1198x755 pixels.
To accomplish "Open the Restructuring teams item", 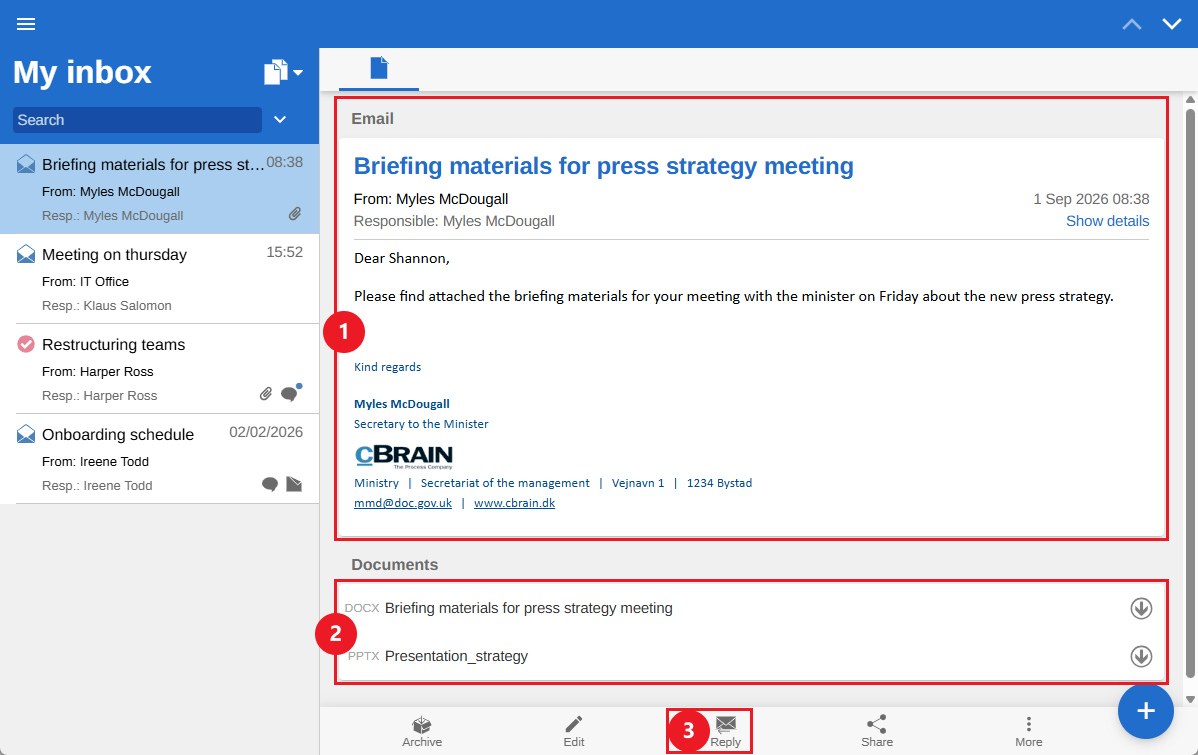I will pyautogui.click(x=160, y=369).
